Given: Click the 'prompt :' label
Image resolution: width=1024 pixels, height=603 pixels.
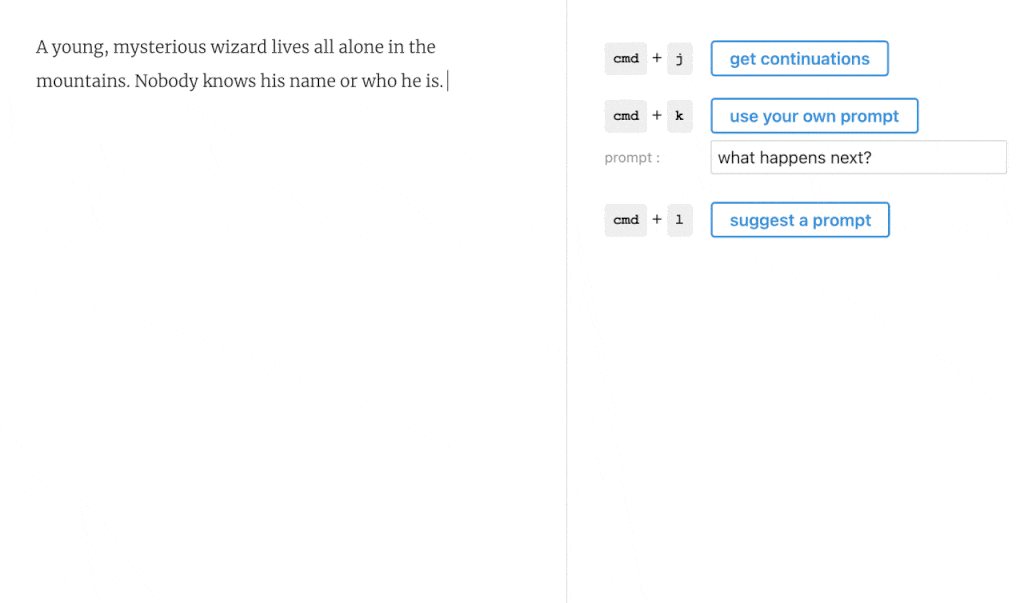Looking at the screenshot, I should 632,158.
